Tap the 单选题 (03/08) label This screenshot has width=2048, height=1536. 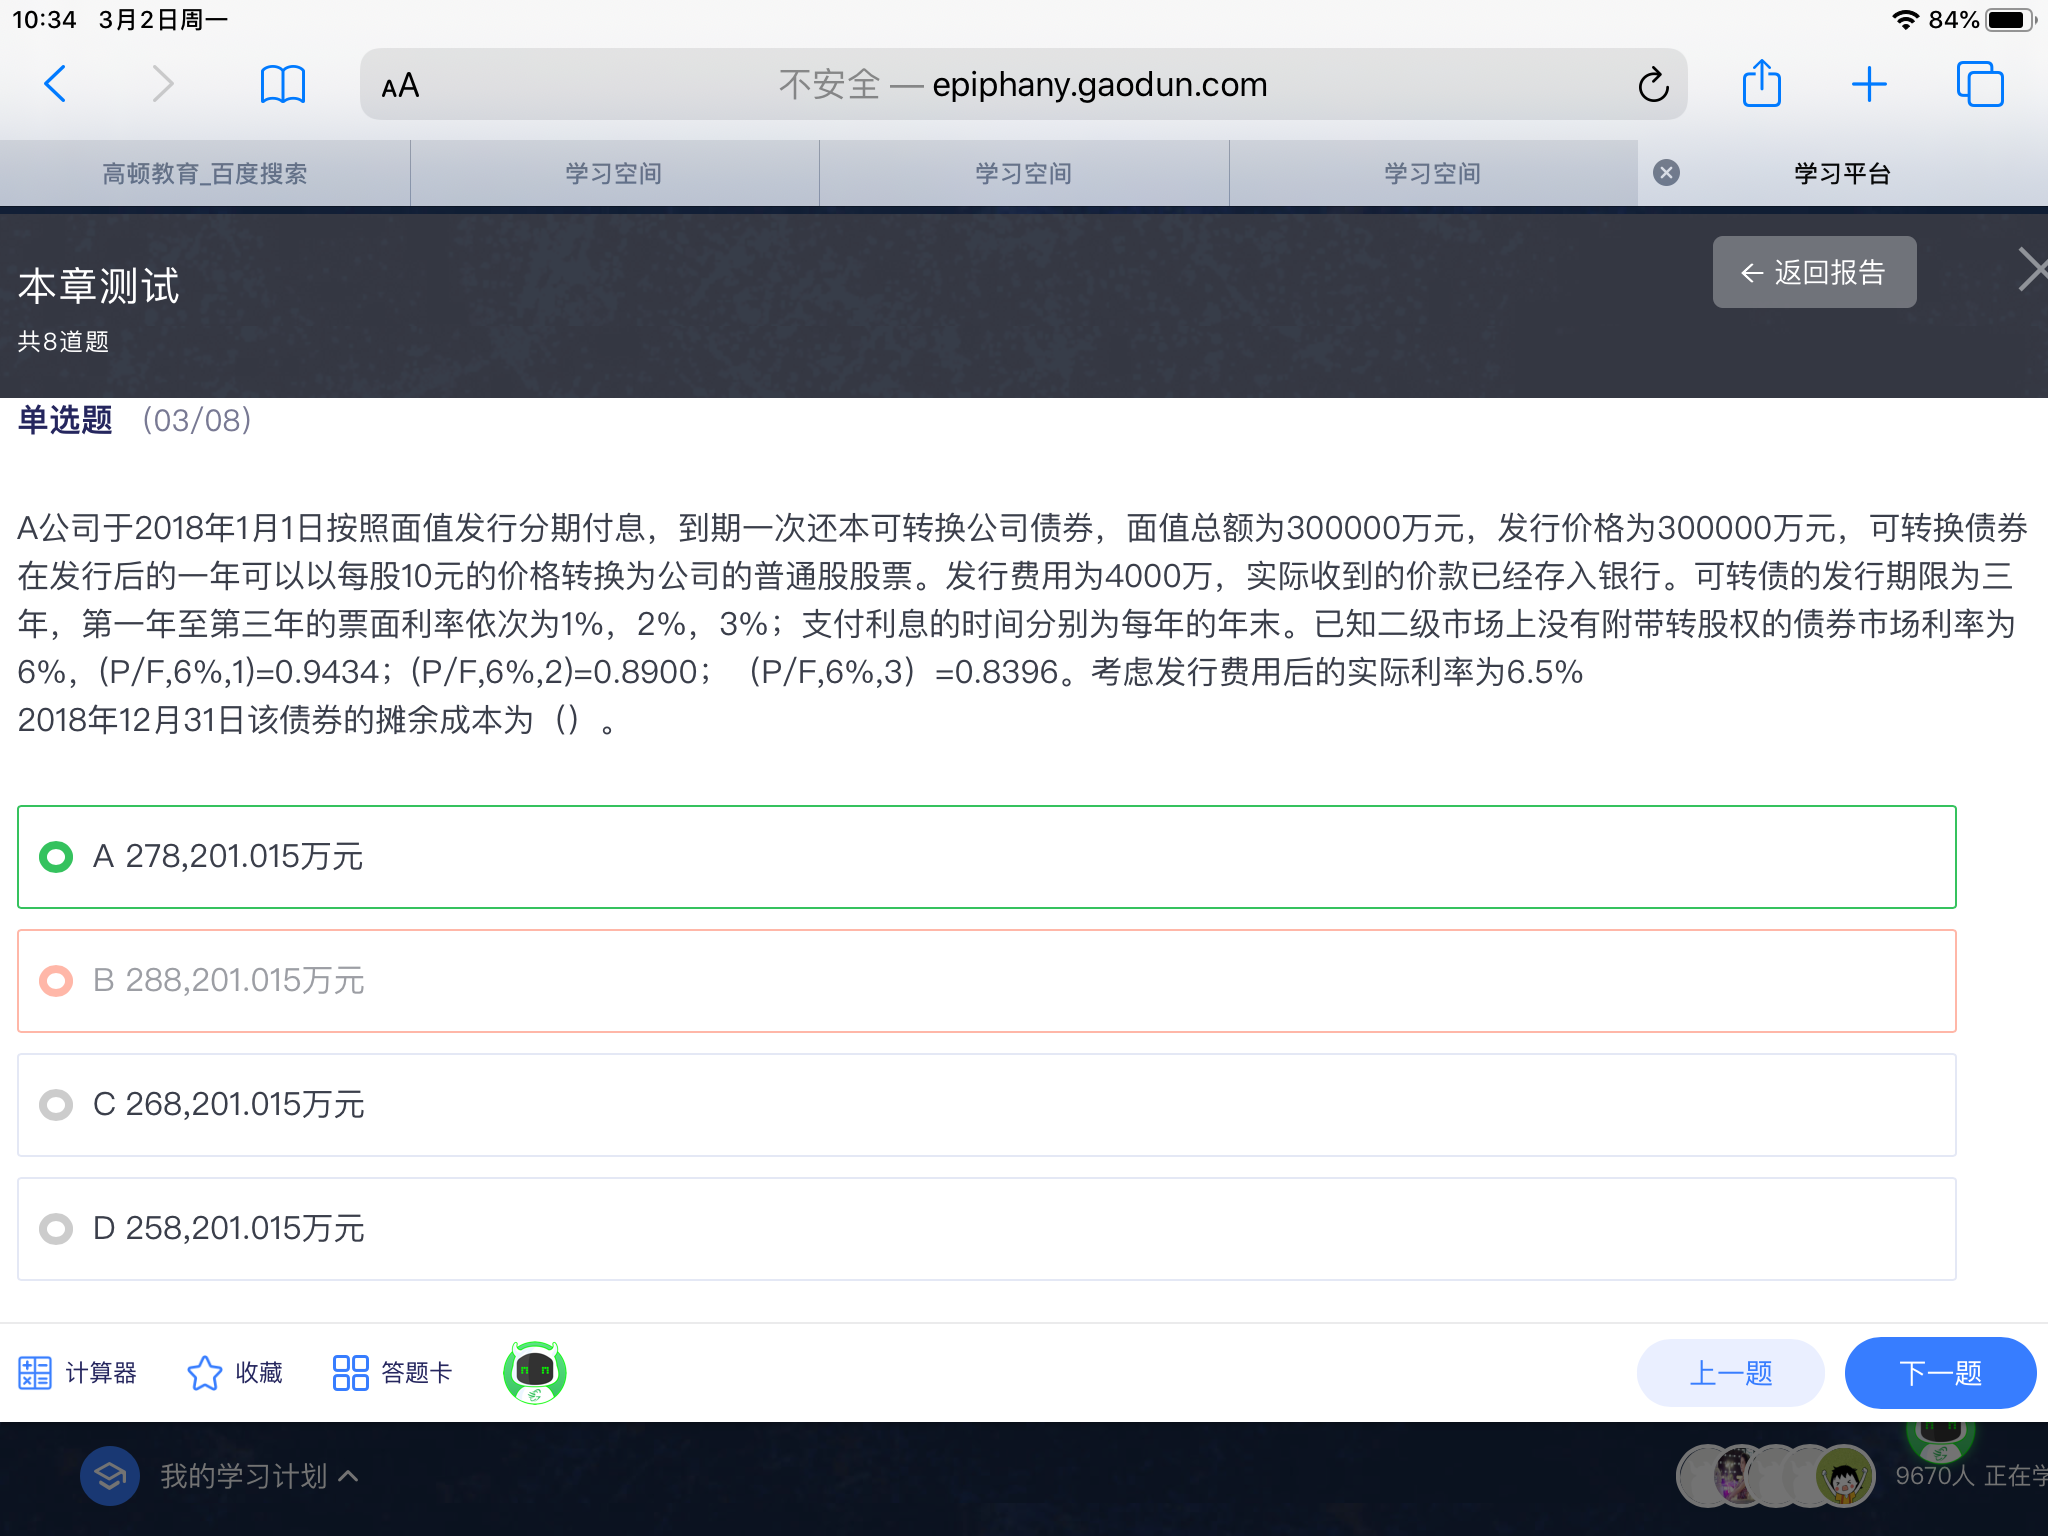pos(134,420)
